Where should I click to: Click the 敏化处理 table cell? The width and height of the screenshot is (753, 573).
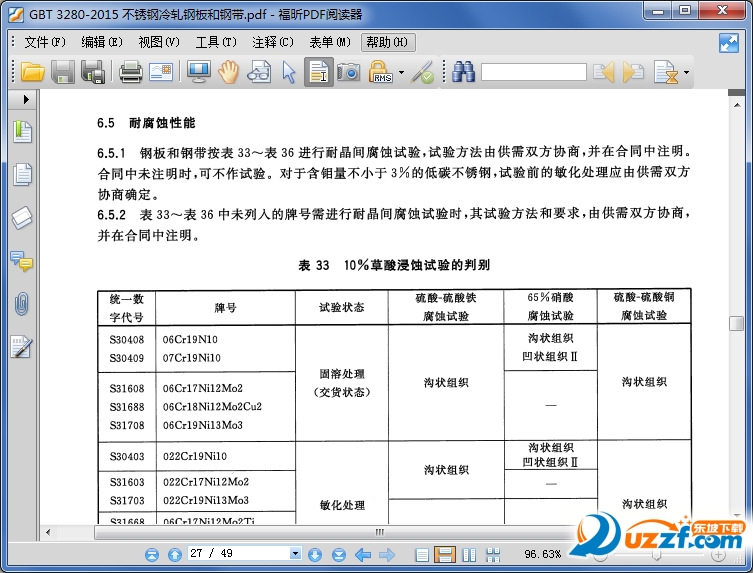[x=342, y=505]
